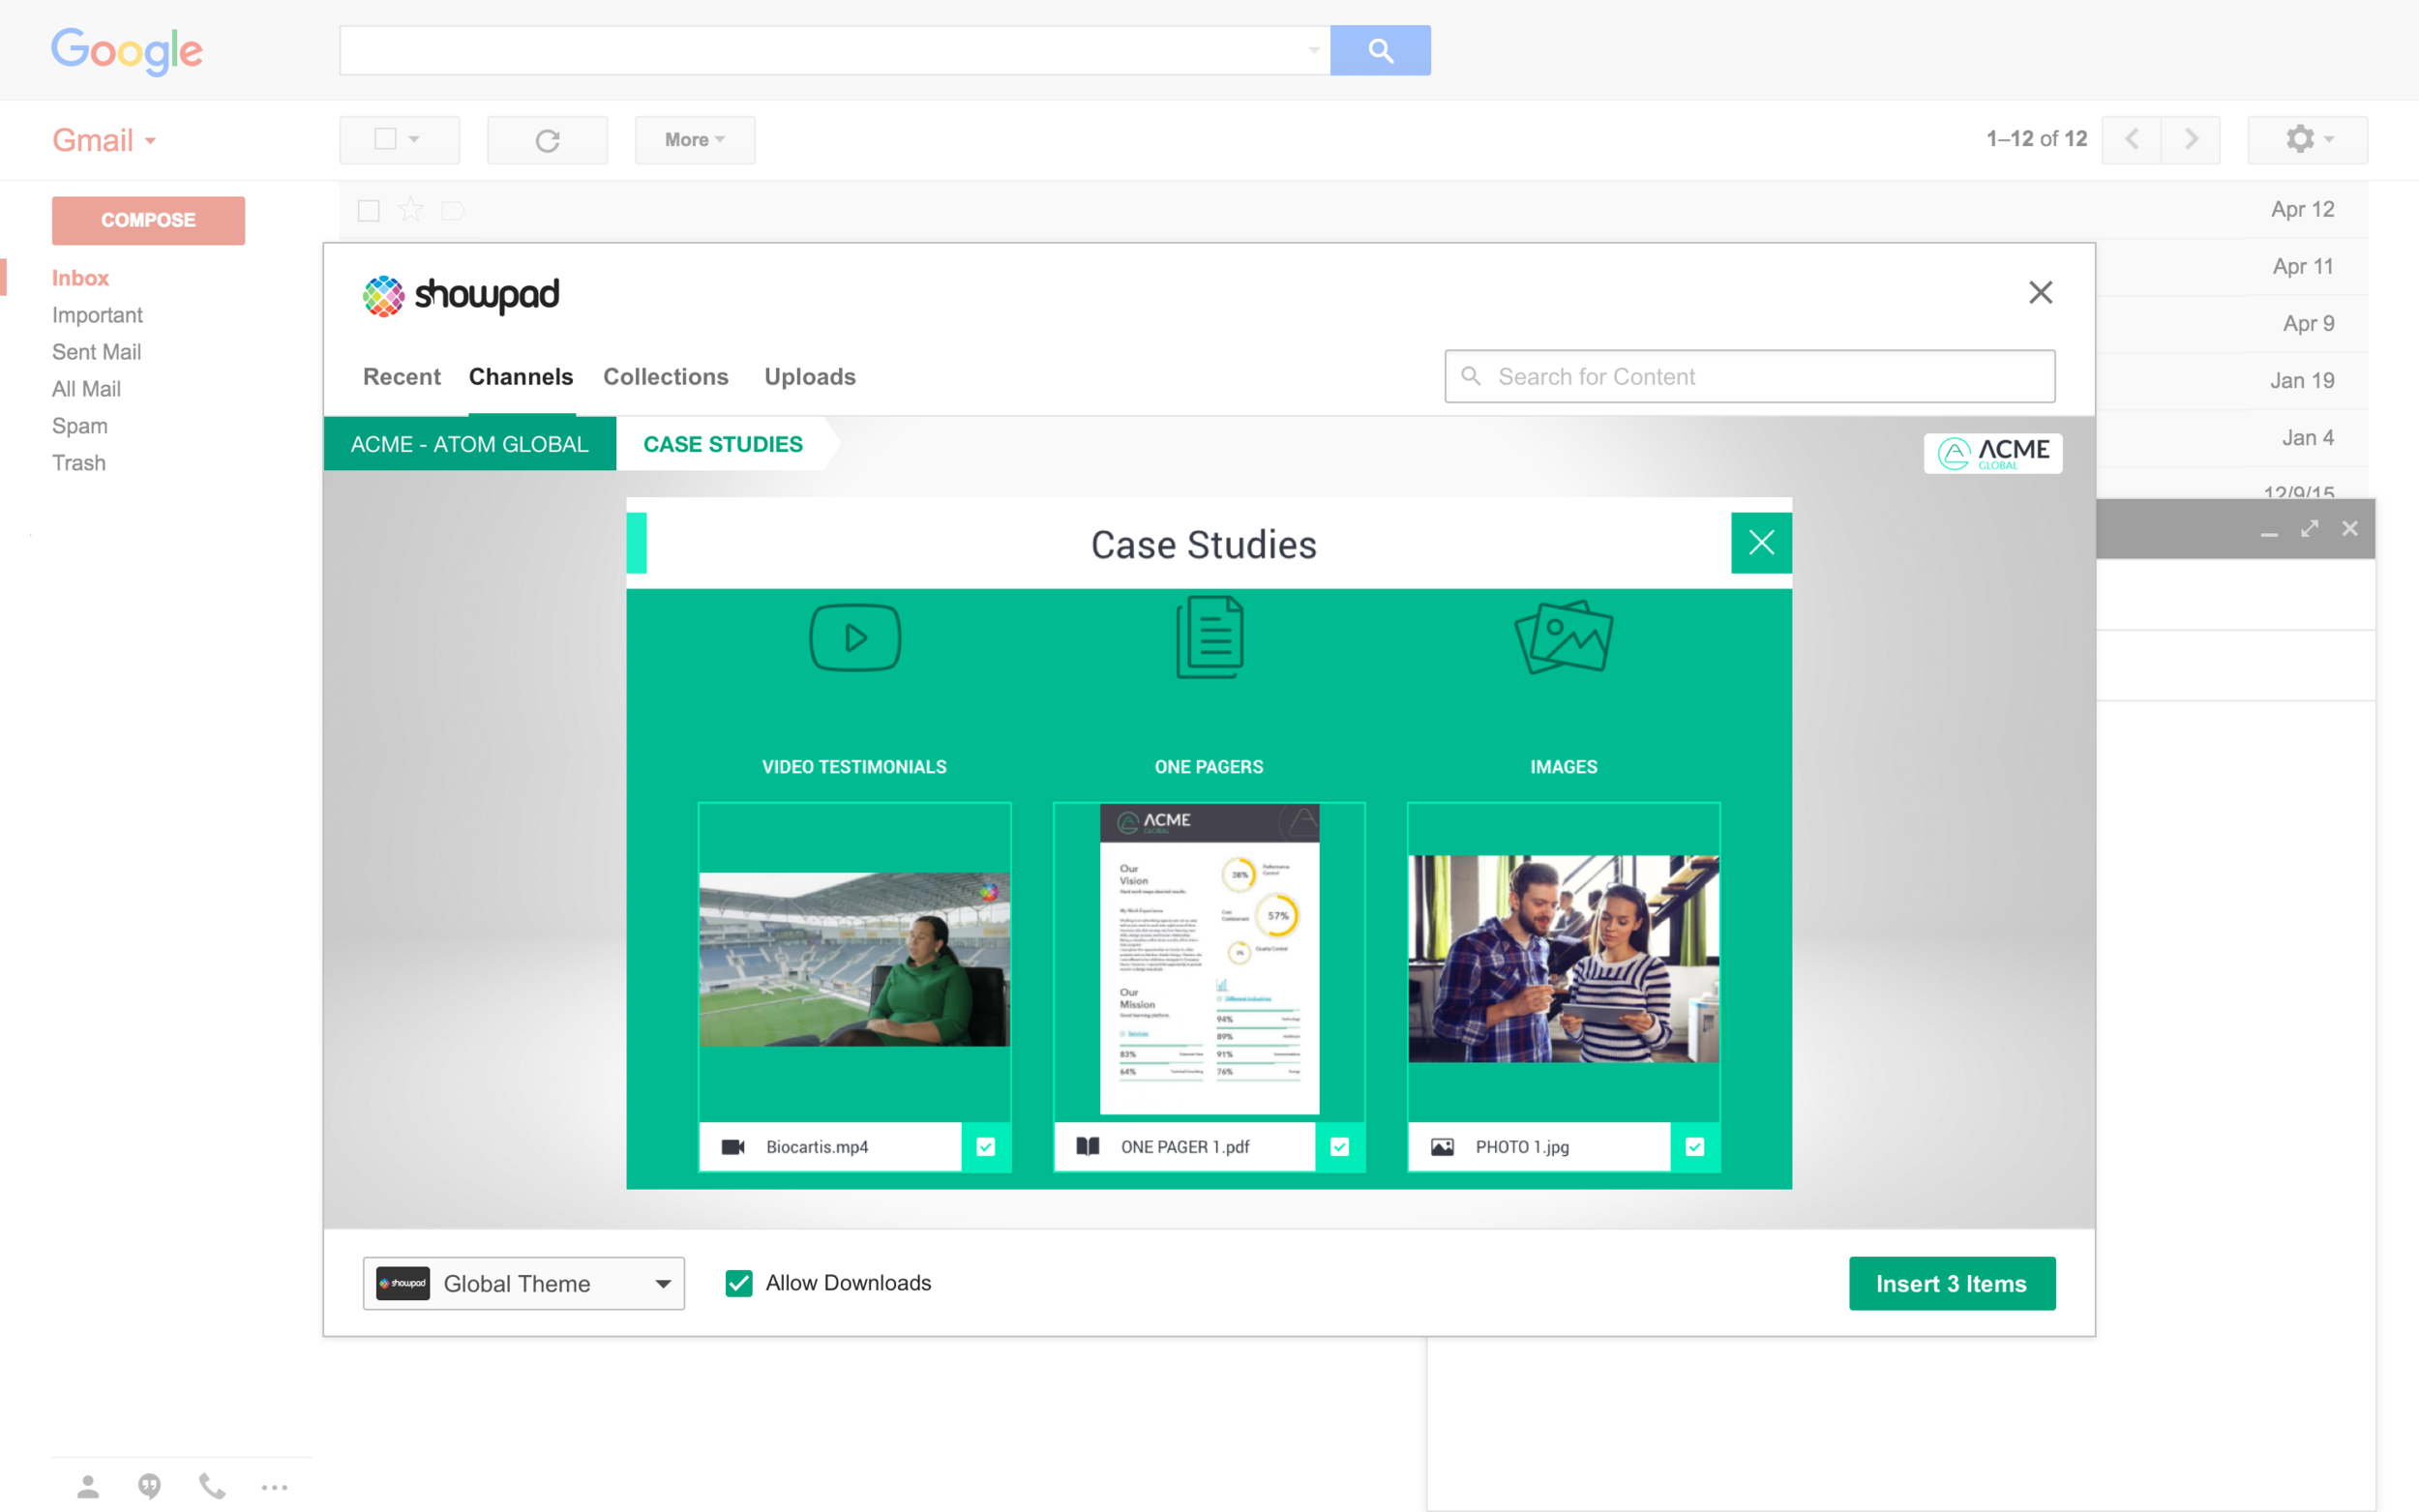Switch to the Collections tab
This screenshot has width=2419, height=1512.
(x=665, y=377)
